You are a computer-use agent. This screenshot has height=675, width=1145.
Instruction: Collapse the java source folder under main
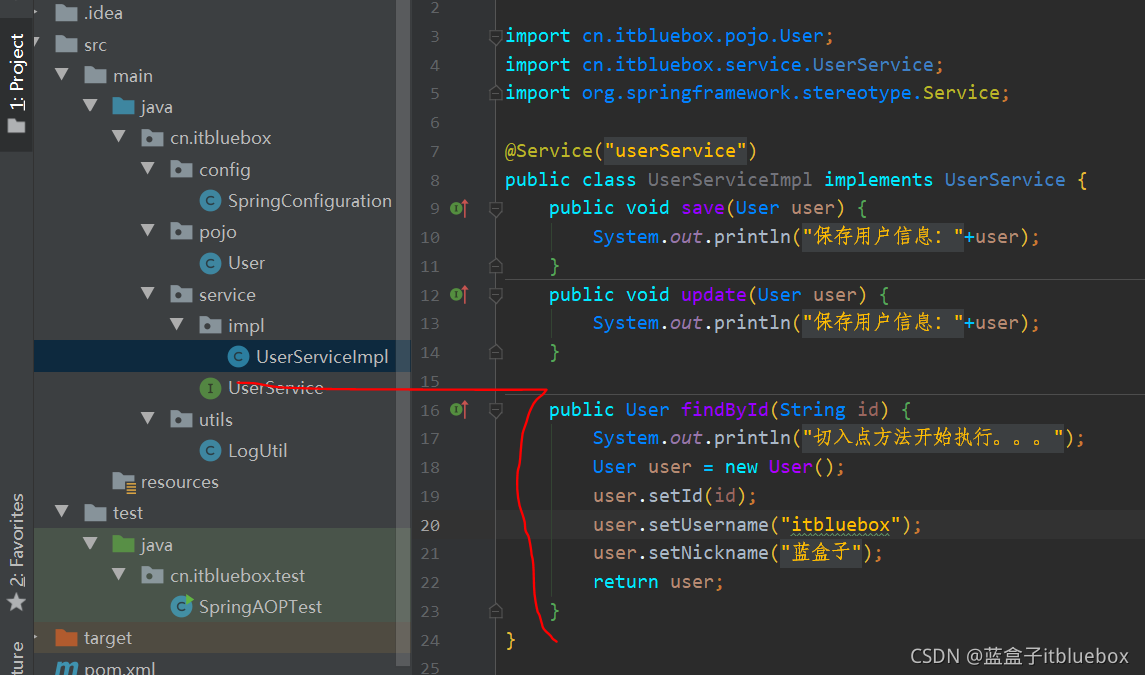click(x=91, y=106)
